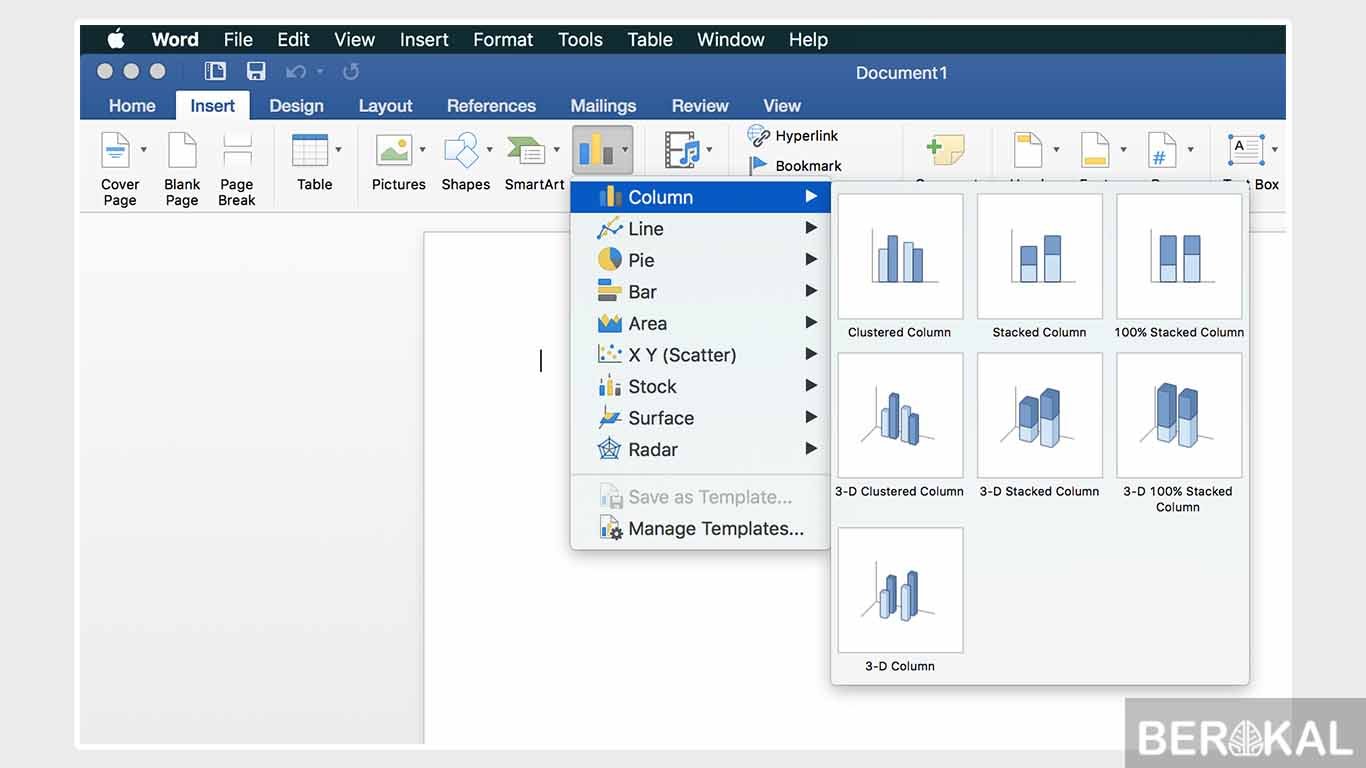The image size is (1366, 768).
Task: Click the Chart icon in ribbon
Action: (x=594, y=150)
